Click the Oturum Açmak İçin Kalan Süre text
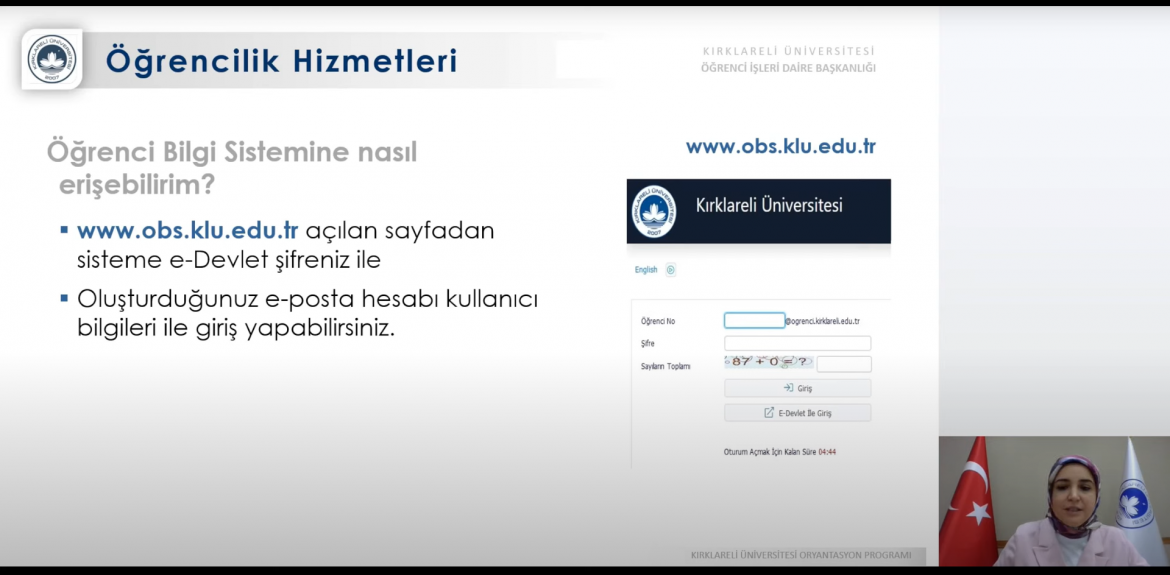 [770, 452]
